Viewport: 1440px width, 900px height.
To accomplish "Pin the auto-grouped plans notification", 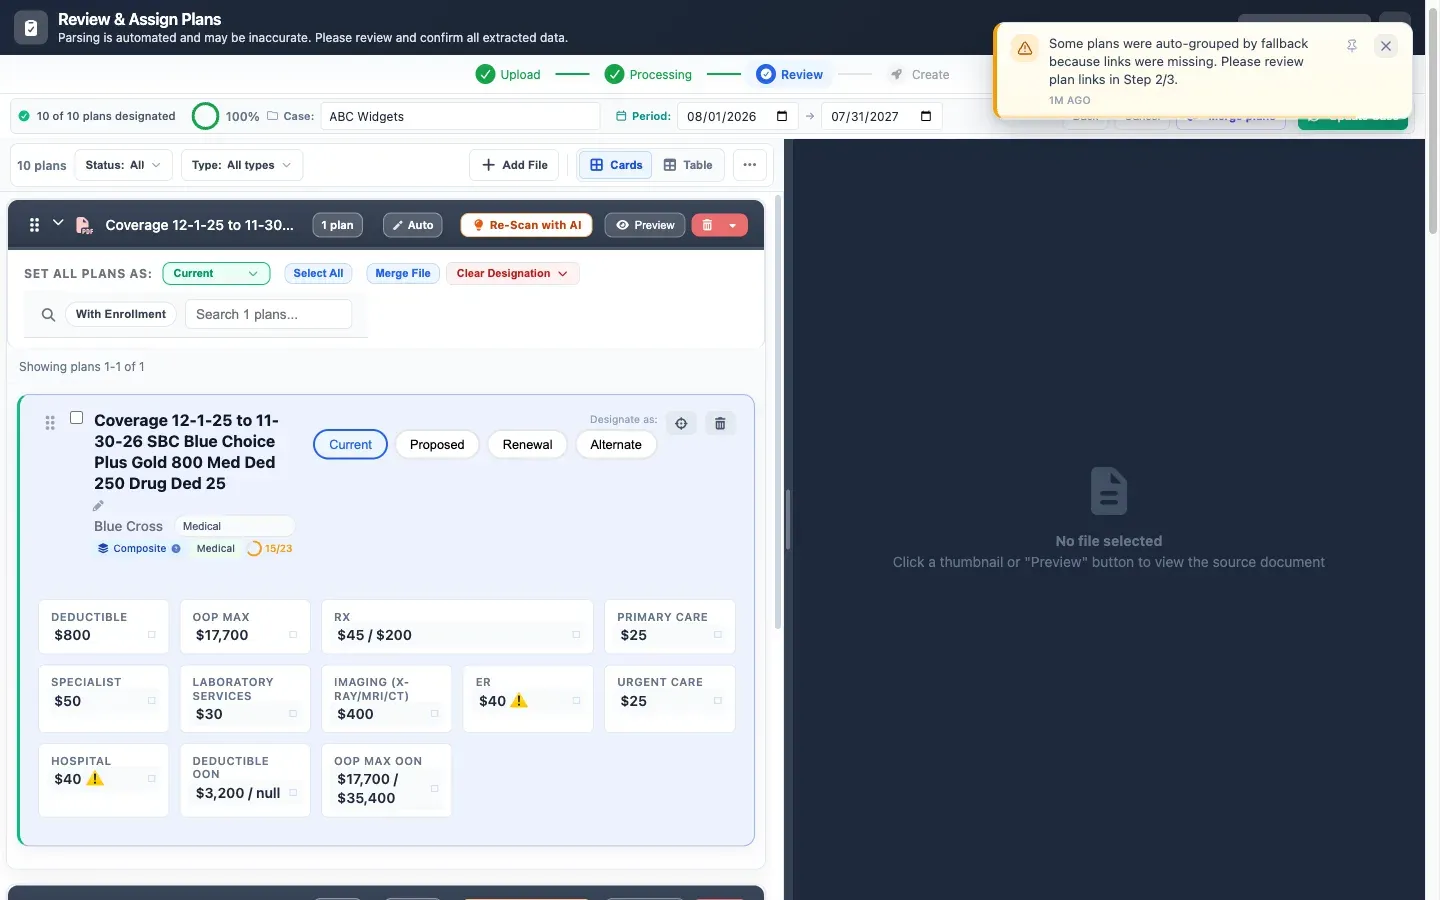I will point(1352,45).
